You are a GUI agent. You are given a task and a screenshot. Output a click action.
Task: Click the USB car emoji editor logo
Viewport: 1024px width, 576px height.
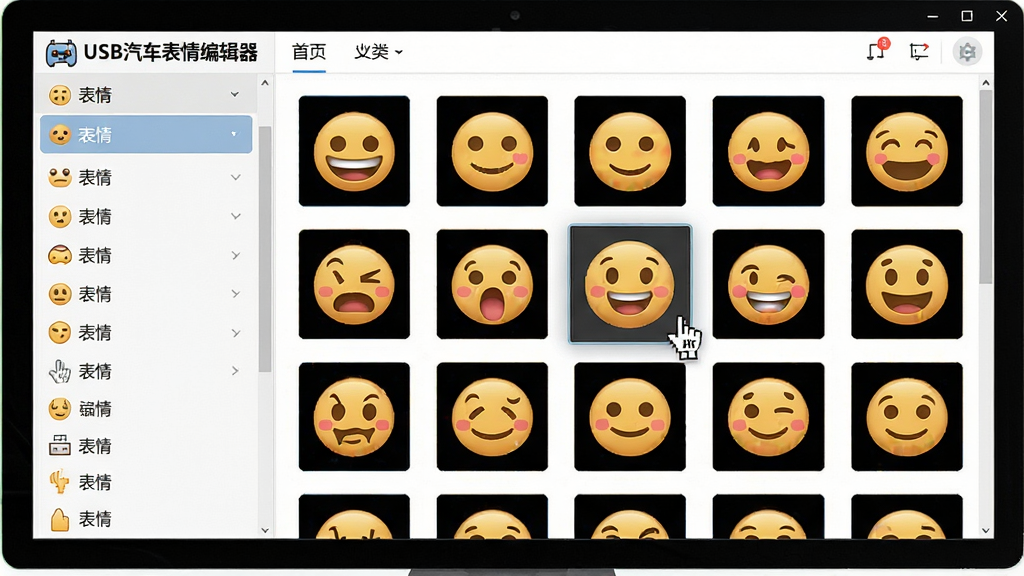[x=61, y=52]
